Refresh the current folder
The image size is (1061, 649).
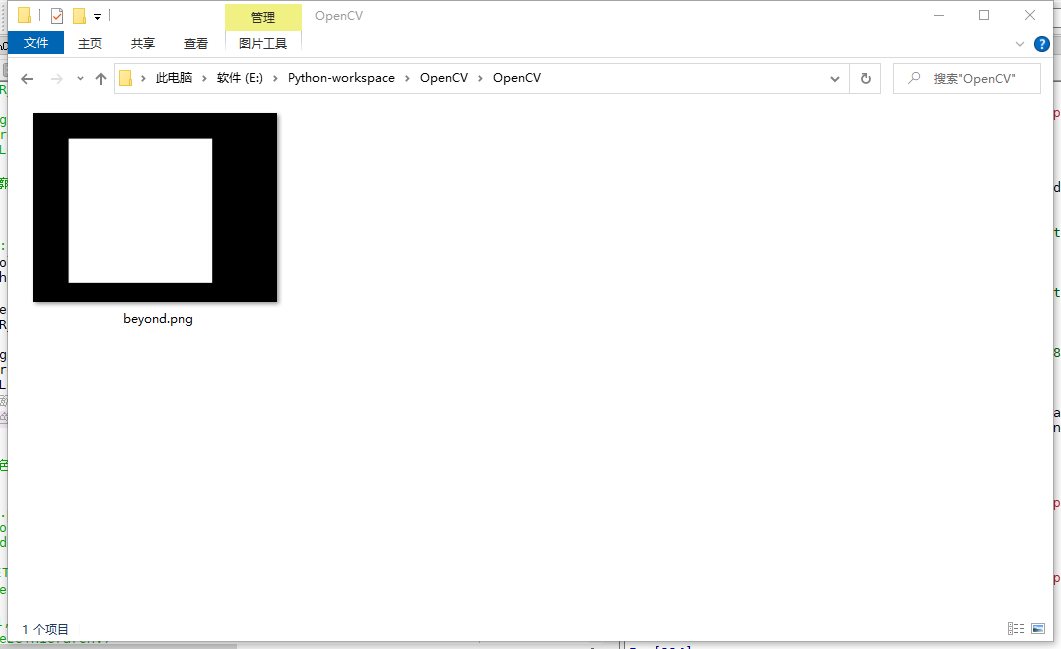pyautogui.click(x=865, y=79)
